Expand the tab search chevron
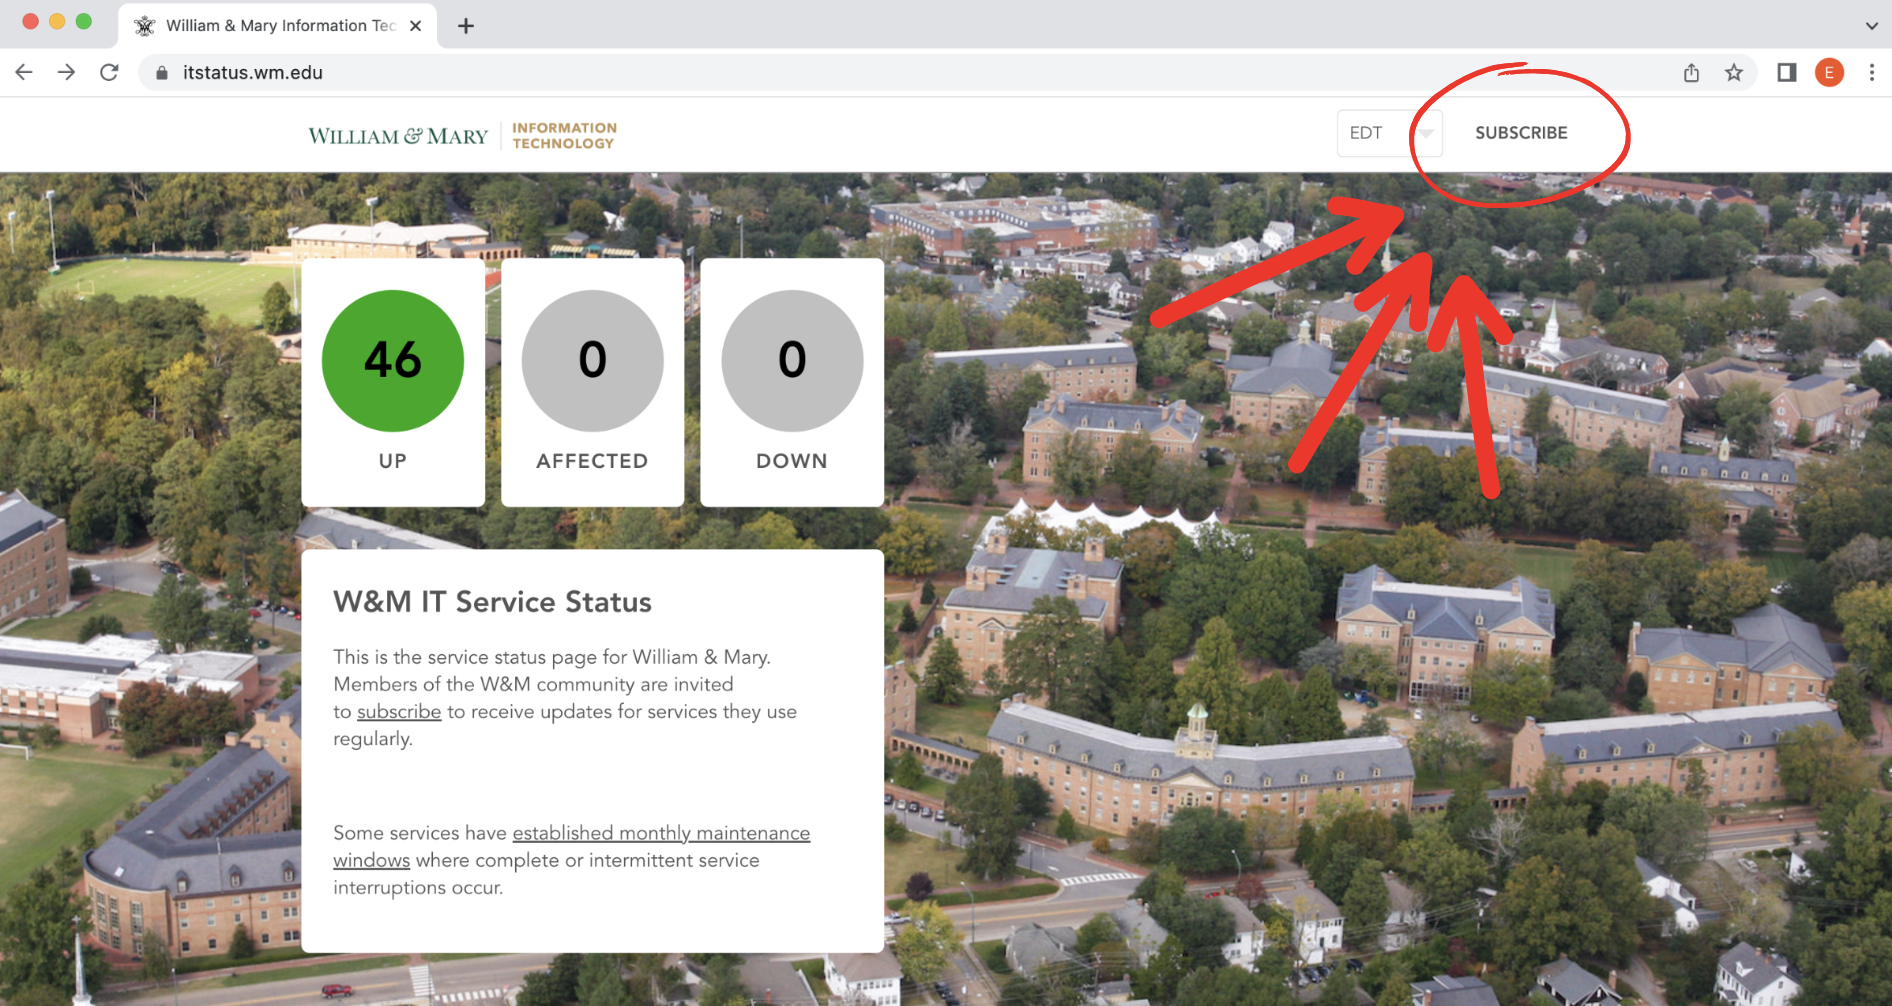Screen dimensions: 1892x1006 [x=1871, y=26]
